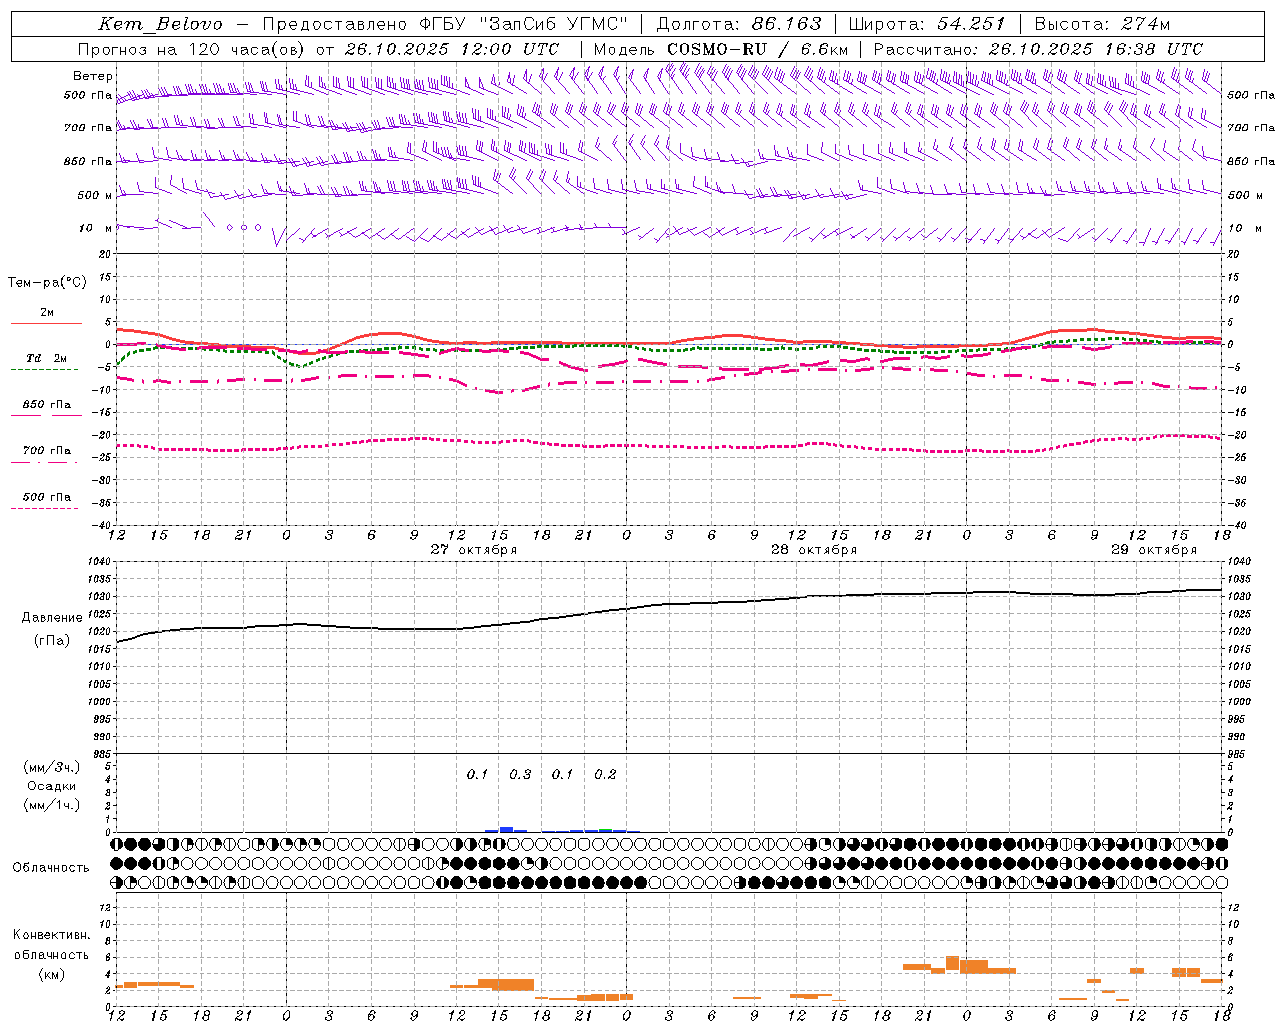Viewport: 1280px width, 1024px height.
Task: Click the longitude value Долгота: 86.163
Action: point(739,24)
